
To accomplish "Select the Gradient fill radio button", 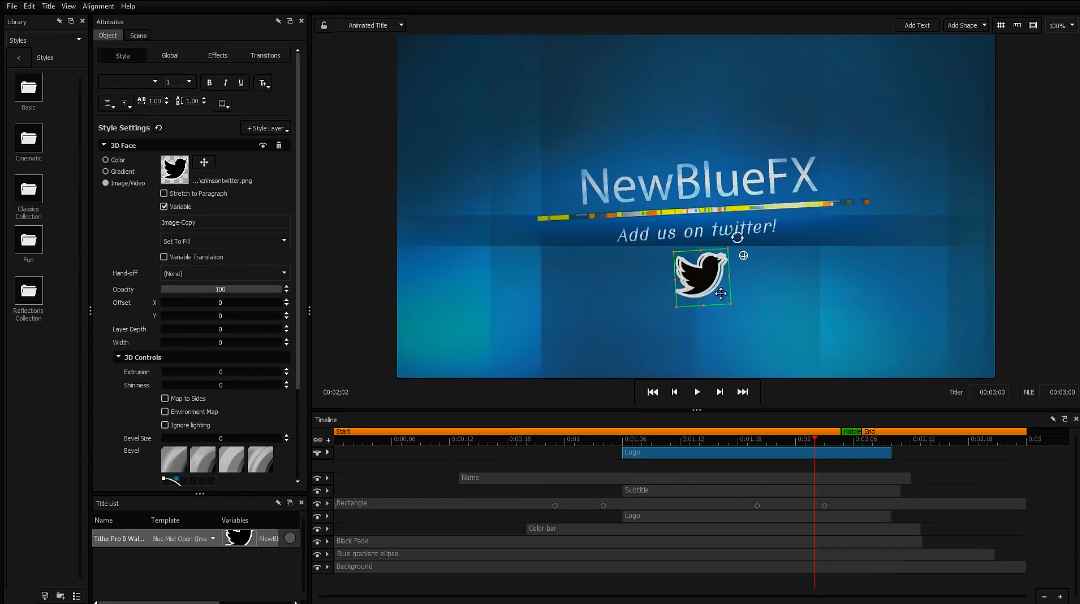I will 105,171.
